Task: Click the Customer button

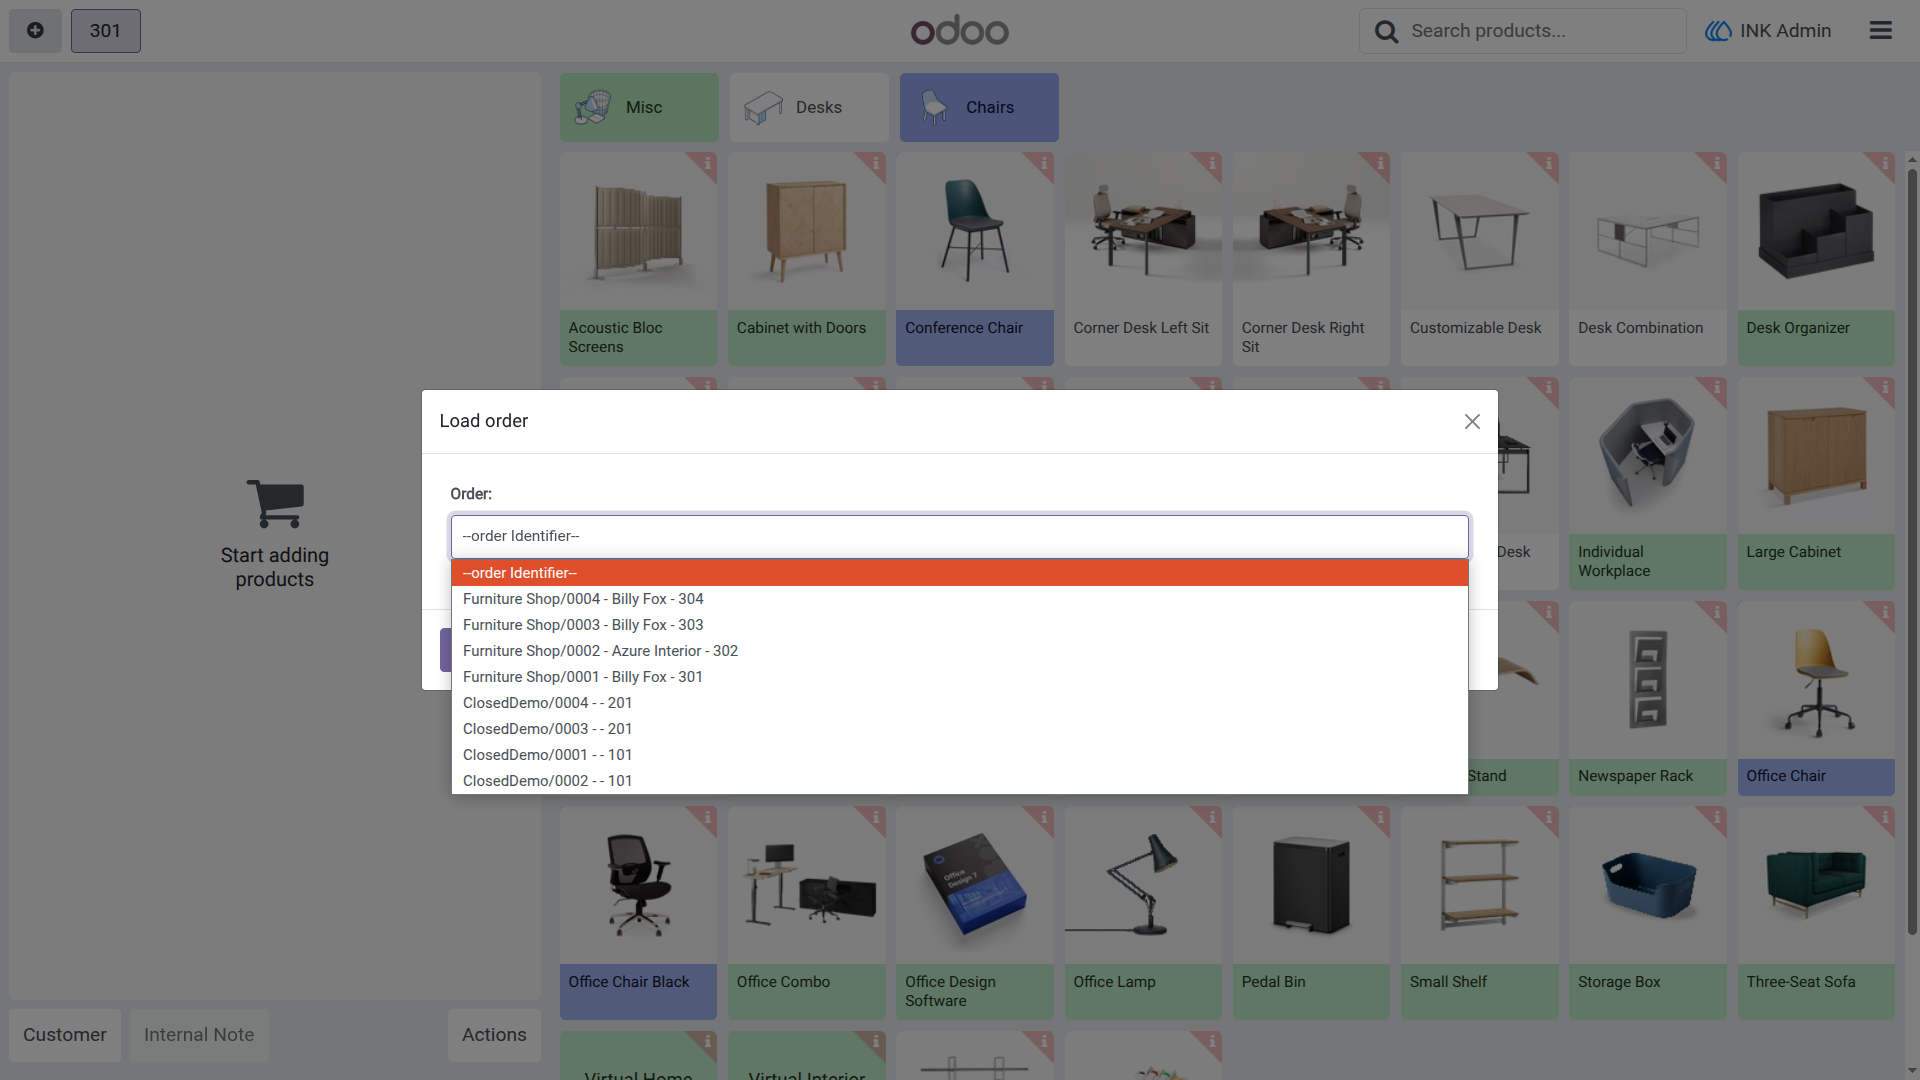Action: tap(65, 1035)
